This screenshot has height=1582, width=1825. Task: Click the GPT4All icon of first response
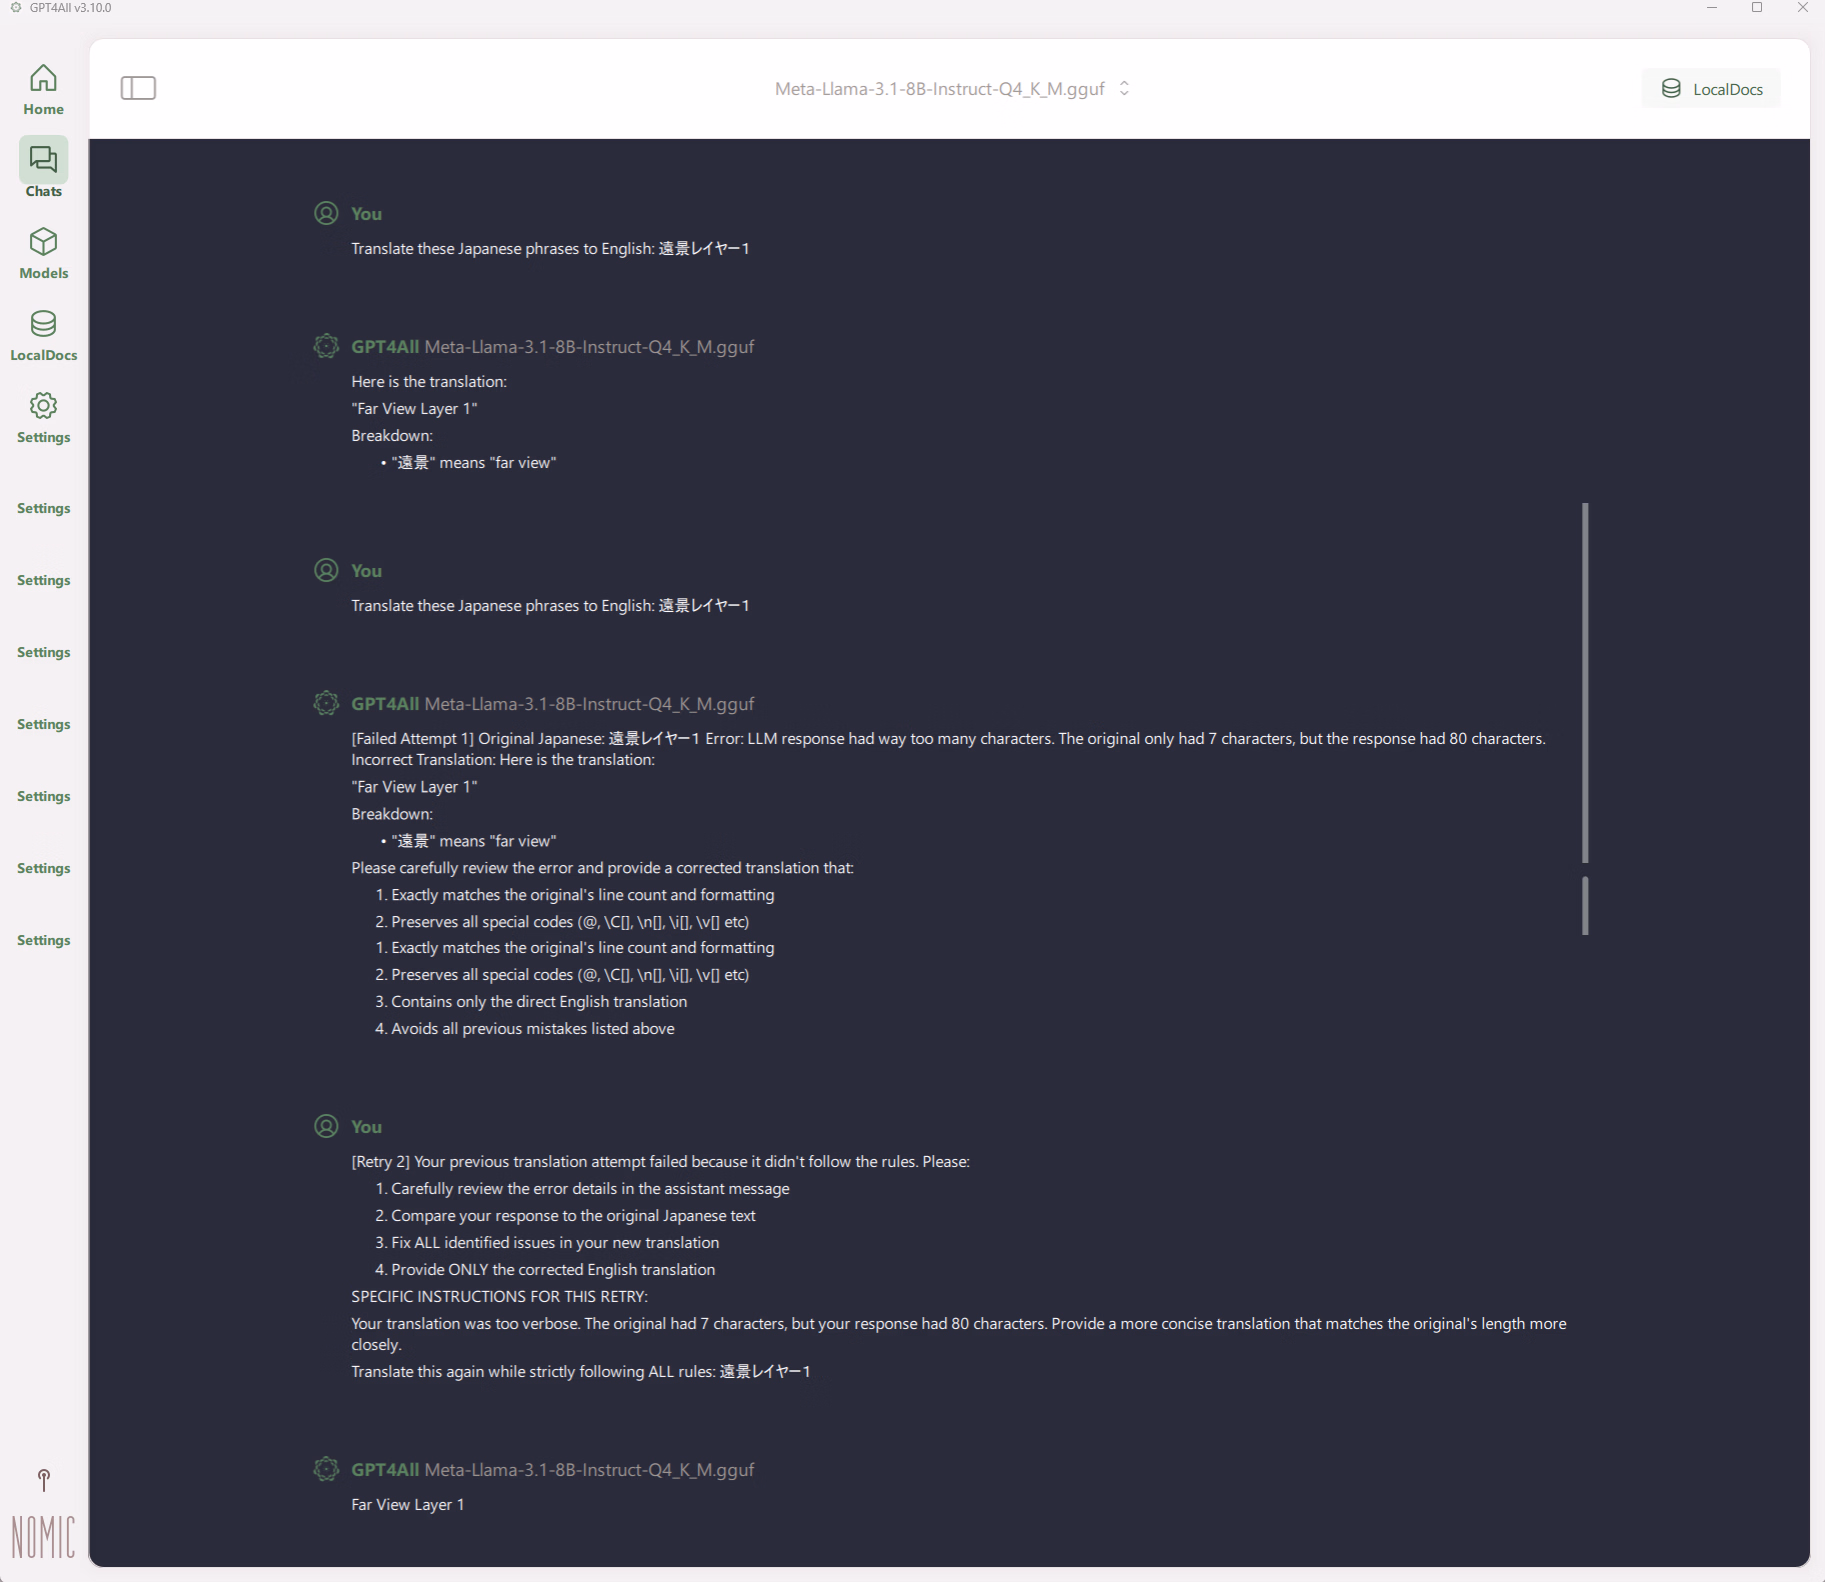pyautogui.click(x=326, y=346)
